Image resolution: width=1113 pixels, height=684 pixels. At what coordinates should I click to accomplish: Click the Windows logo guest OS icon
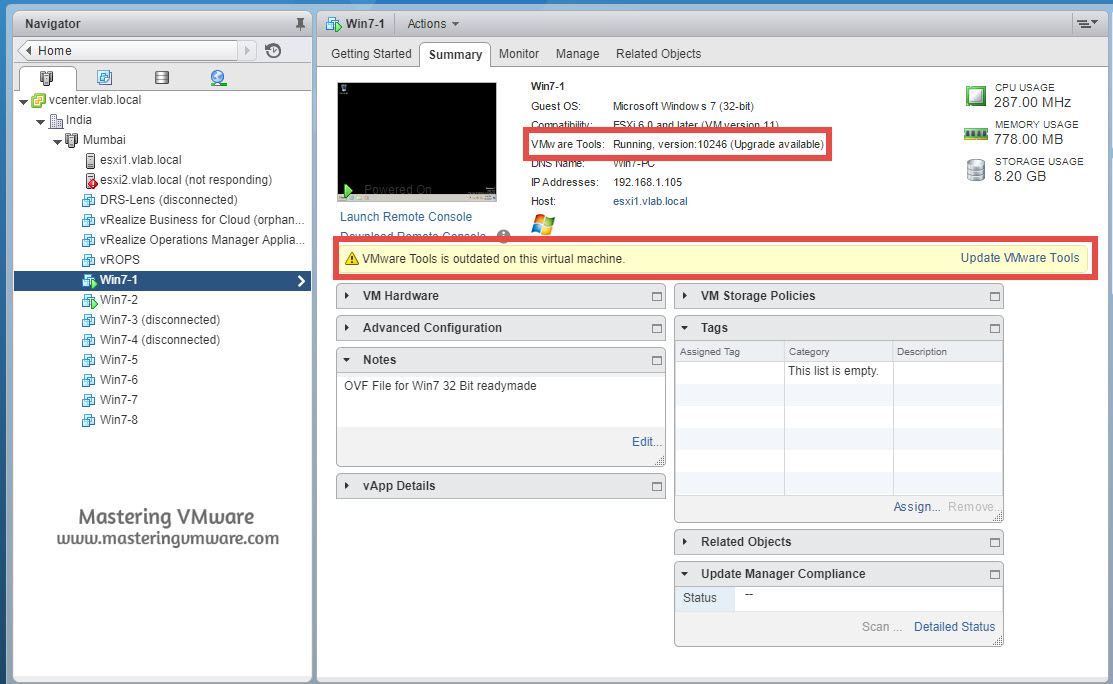click(543, 224)
